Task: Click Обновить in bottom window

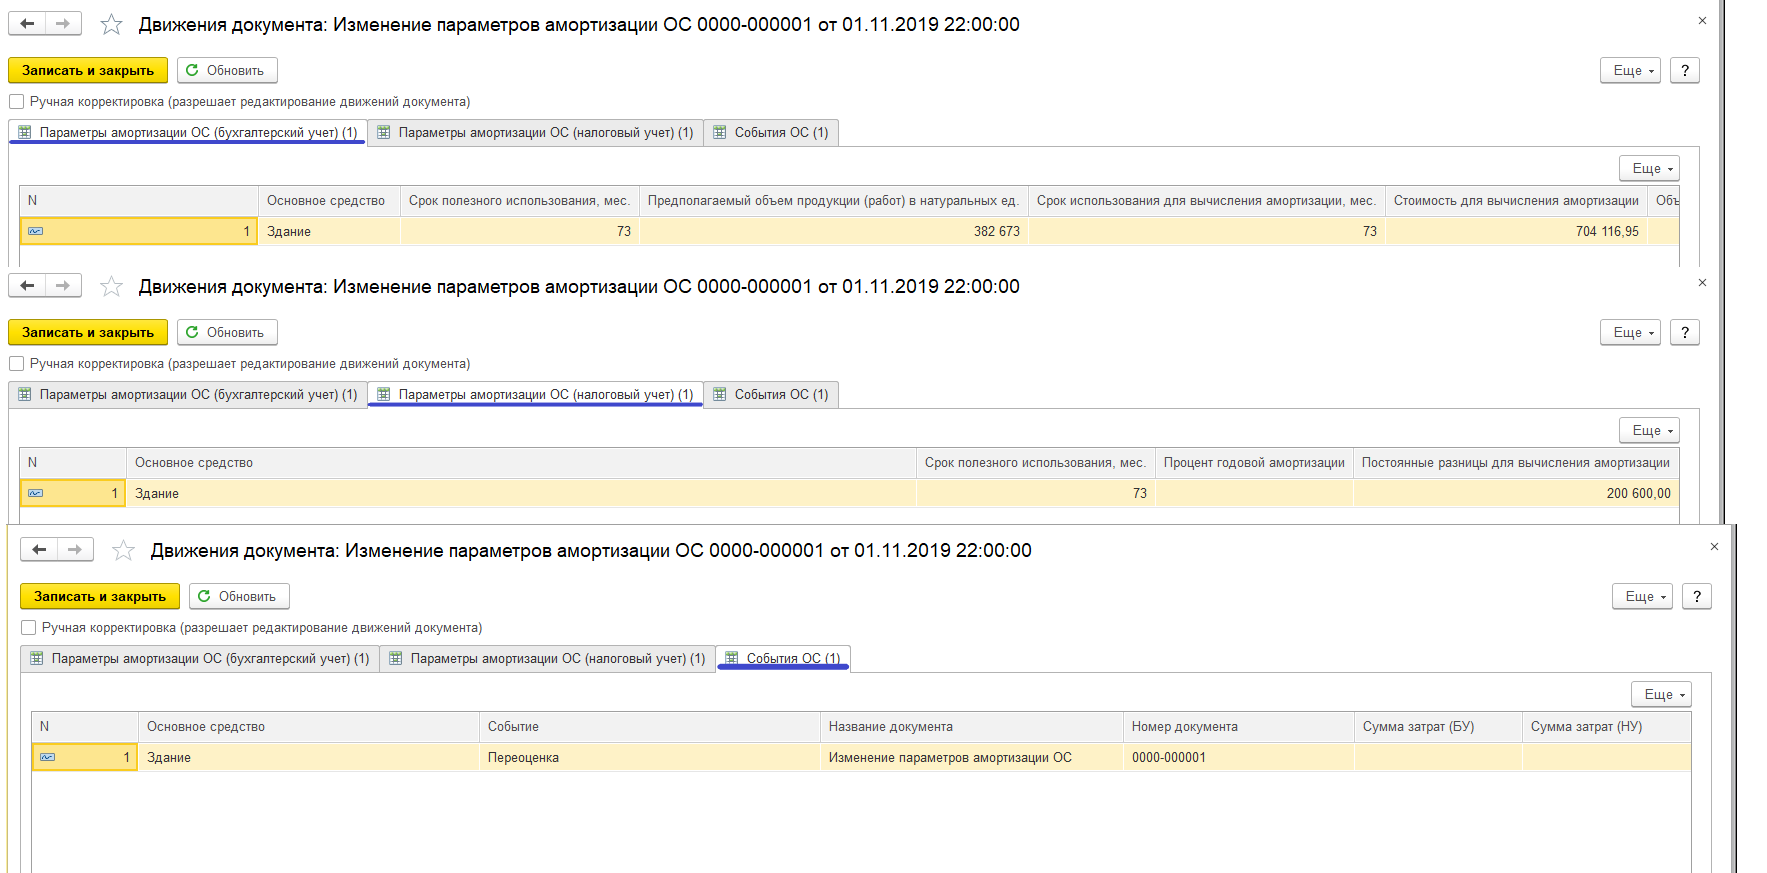Action: point(239,596)
